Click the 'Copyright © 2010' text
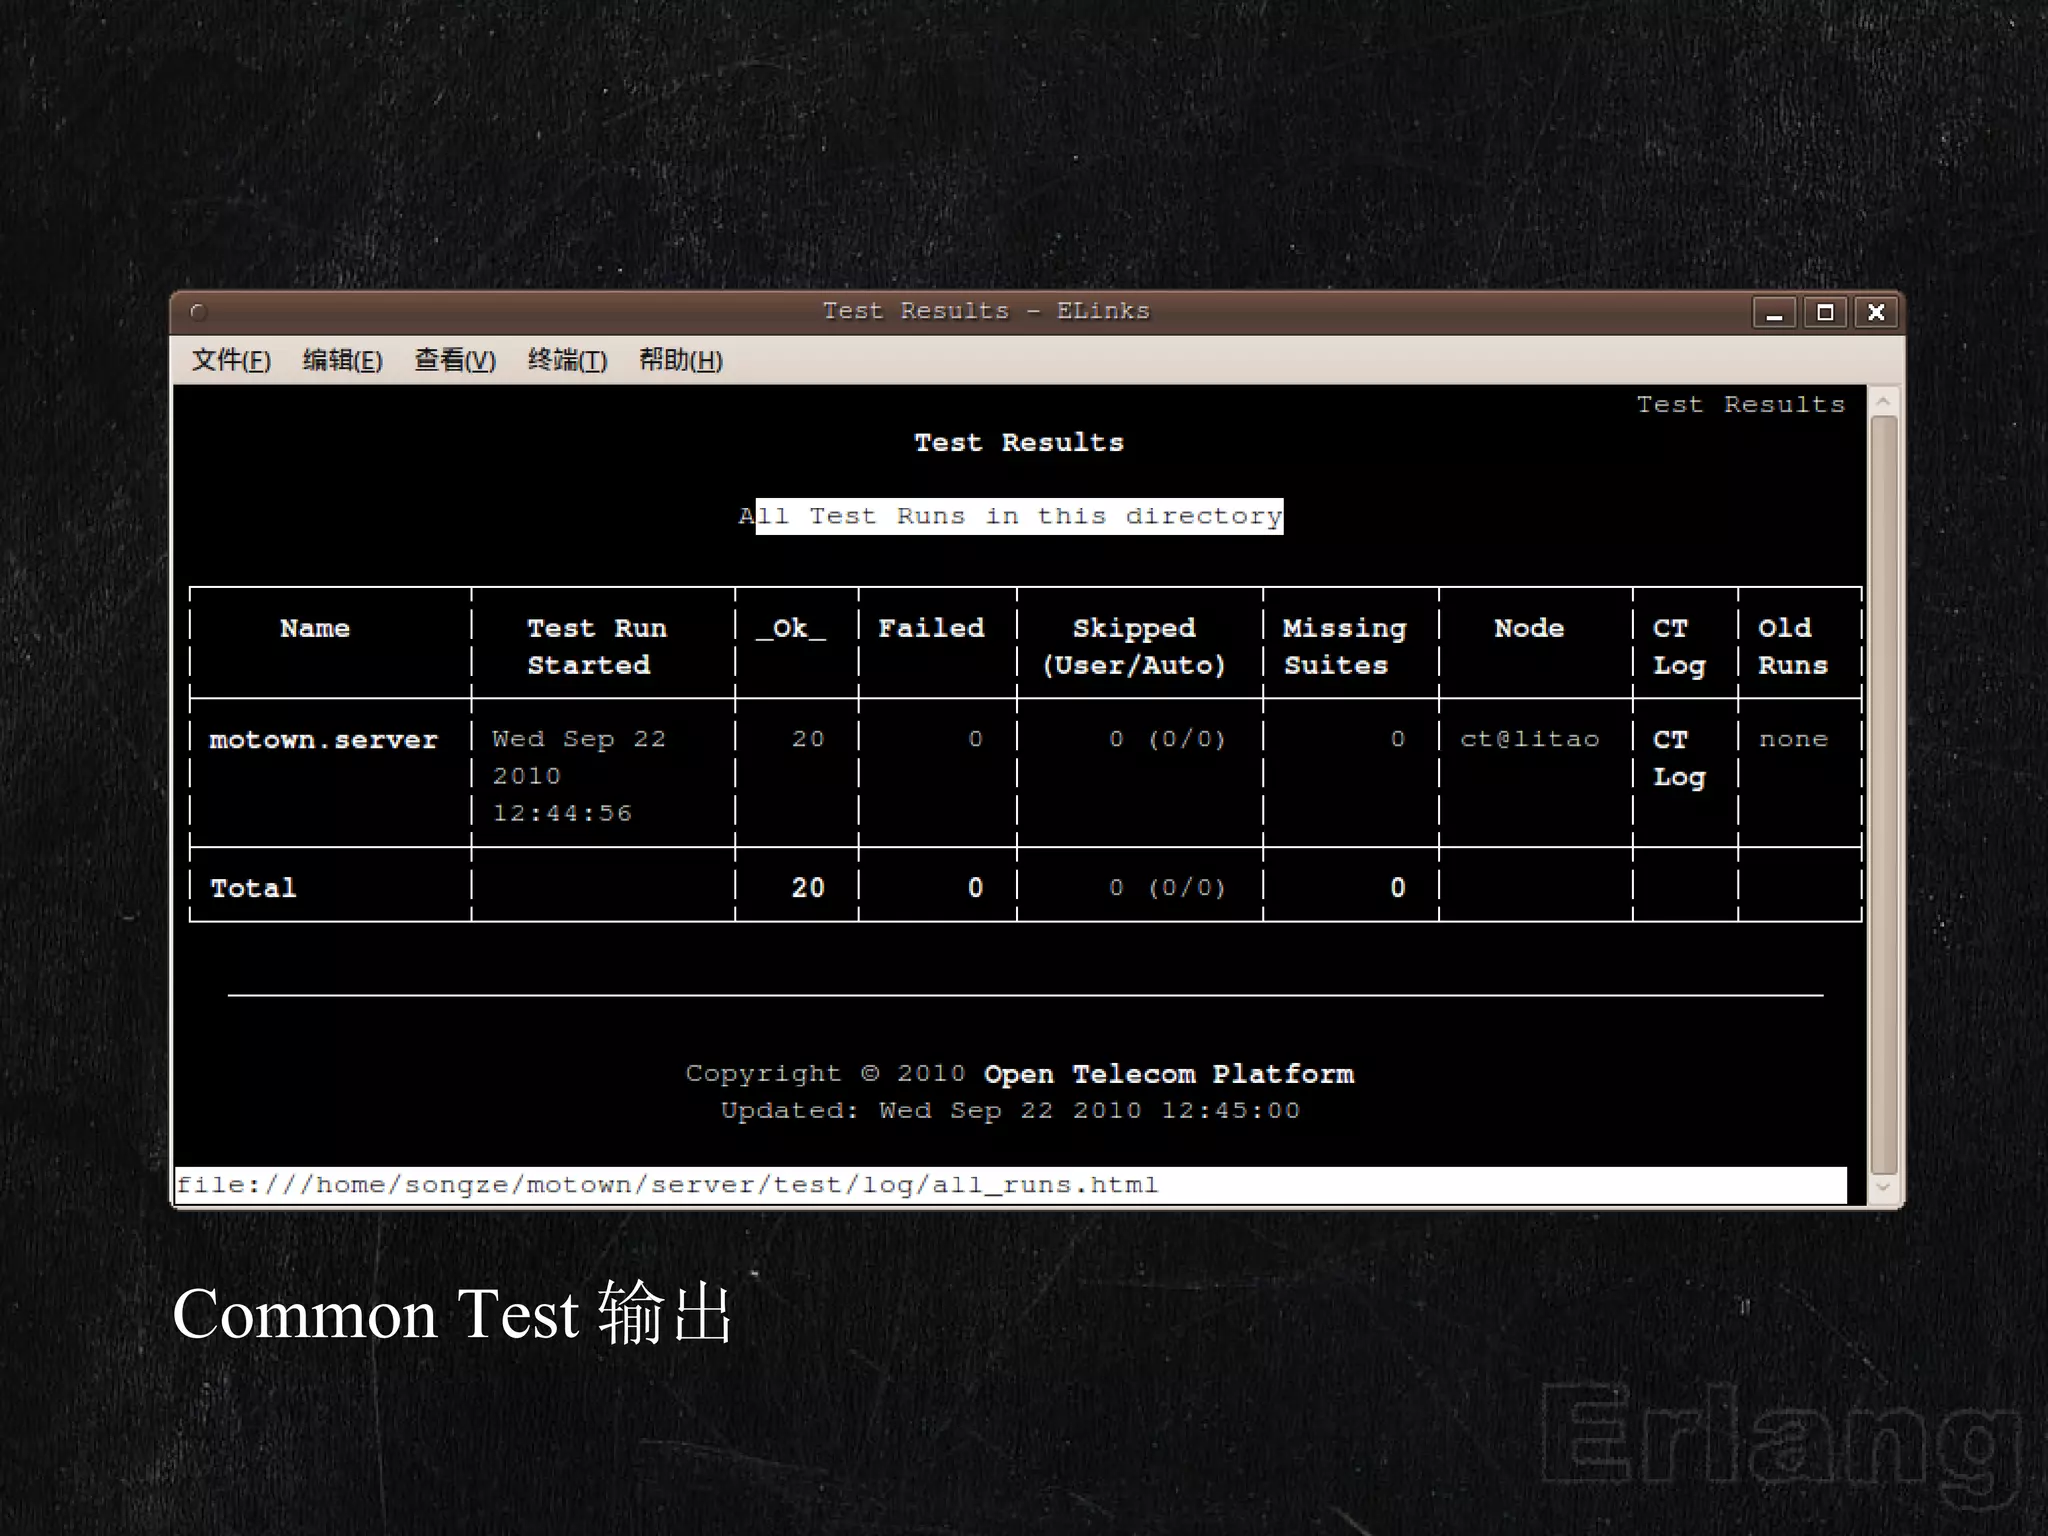Screen dimensions: 2048x1536 [x=825, y=1074]
